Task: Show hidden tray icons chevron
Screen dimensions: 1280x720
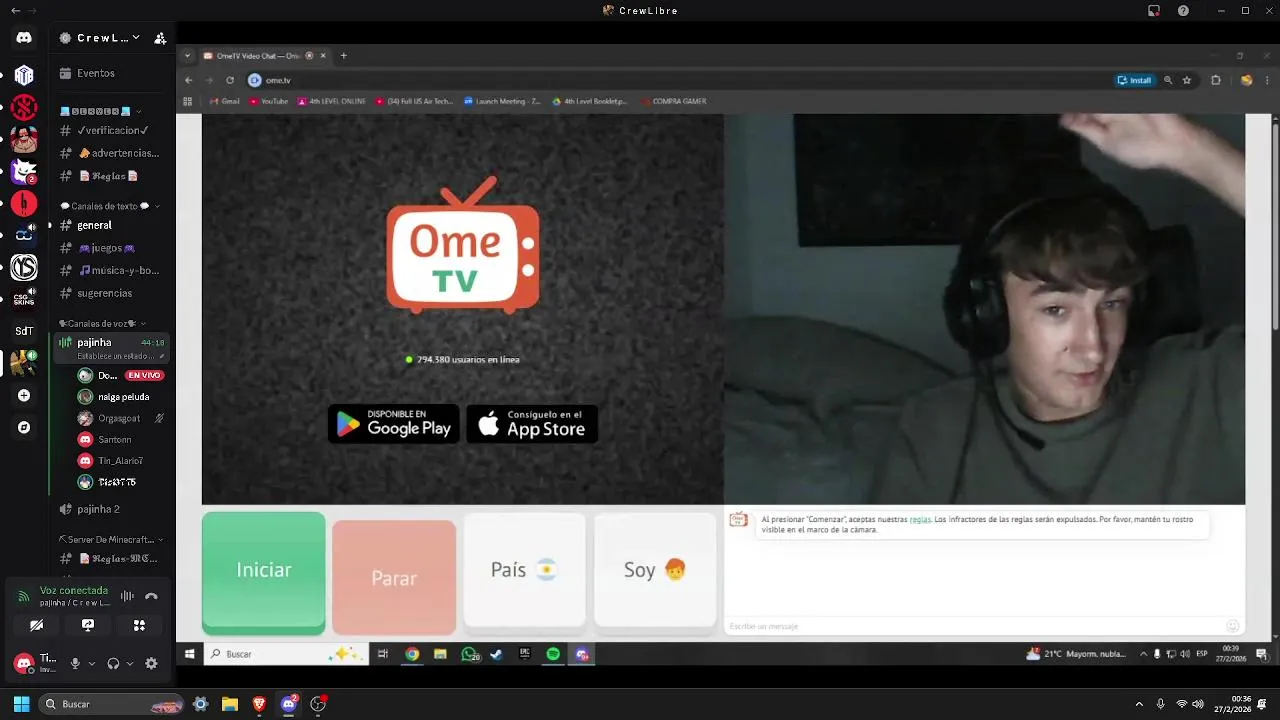Action: click(x=1139, y=704)
